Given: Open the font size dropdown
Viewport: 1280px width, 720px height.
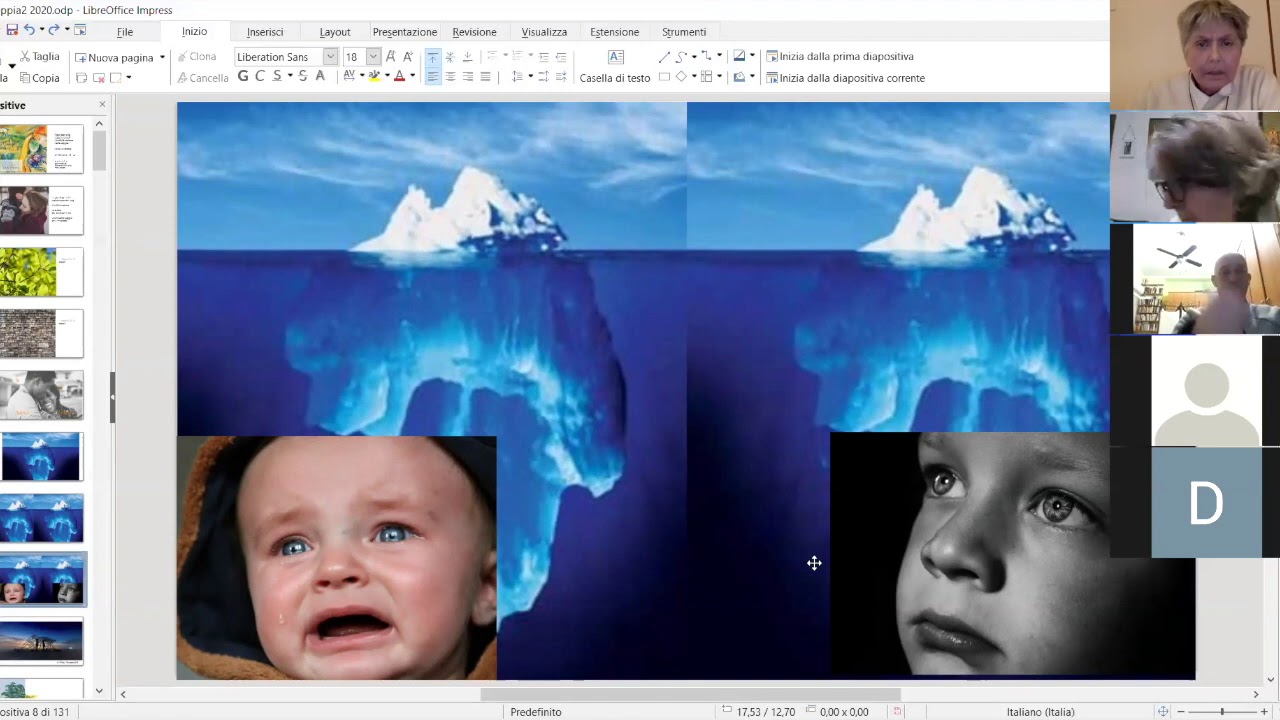Looking at the screenshot, I should pyautogui.click(x=373, y=57).
